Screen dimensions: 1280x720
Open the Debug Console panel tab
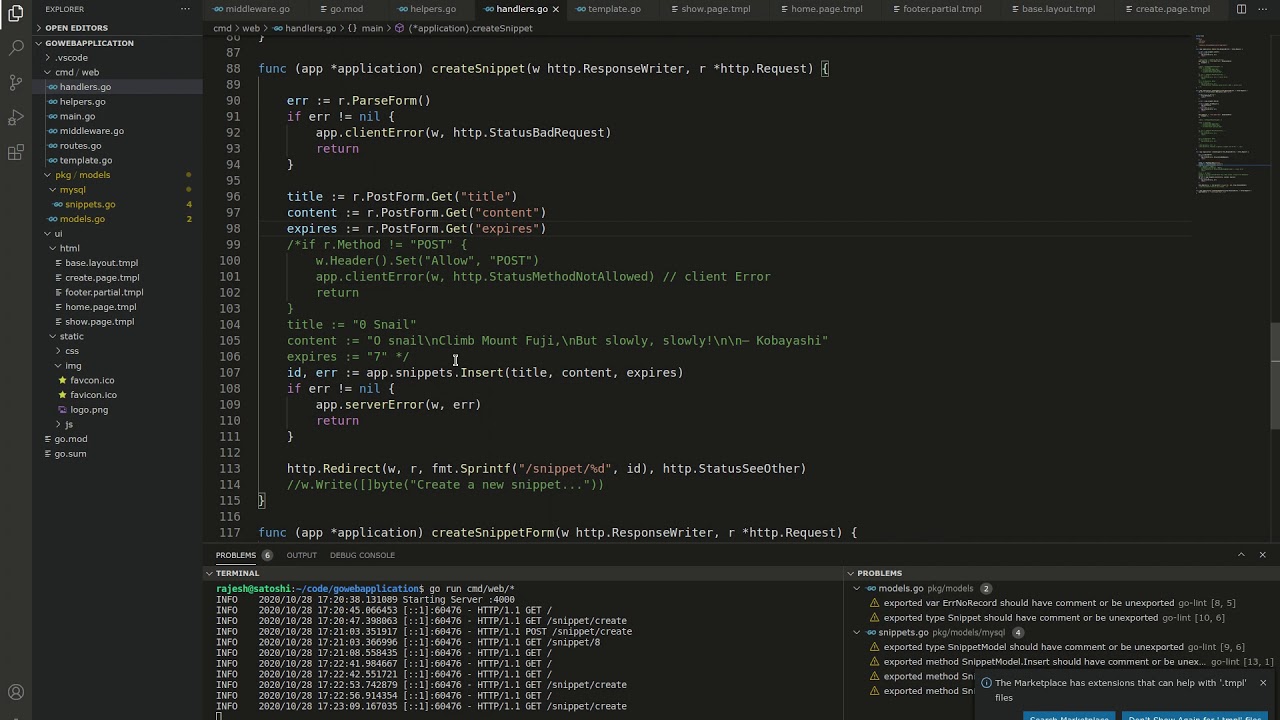point(362,555)
